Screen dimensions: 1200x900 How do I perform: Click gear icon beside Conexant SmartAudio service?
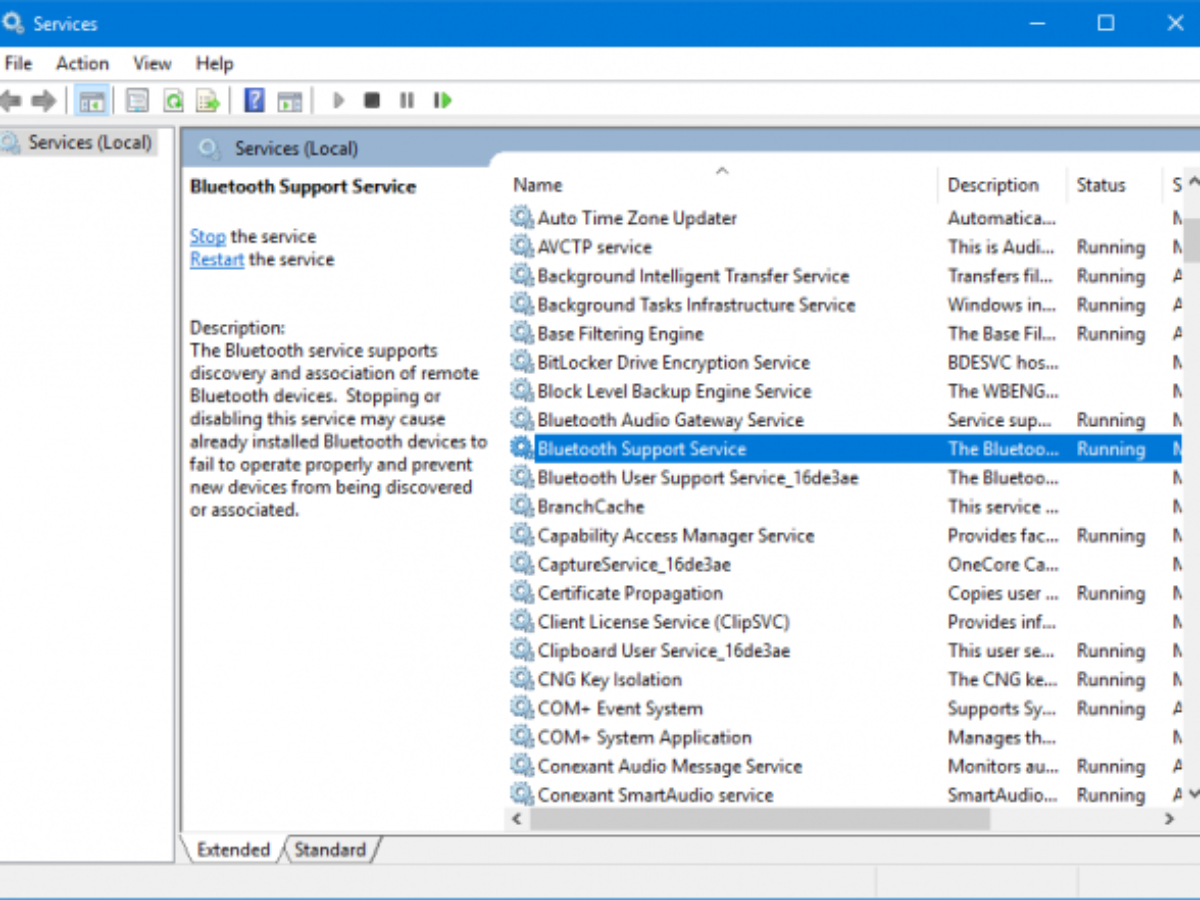coord(522,796)
